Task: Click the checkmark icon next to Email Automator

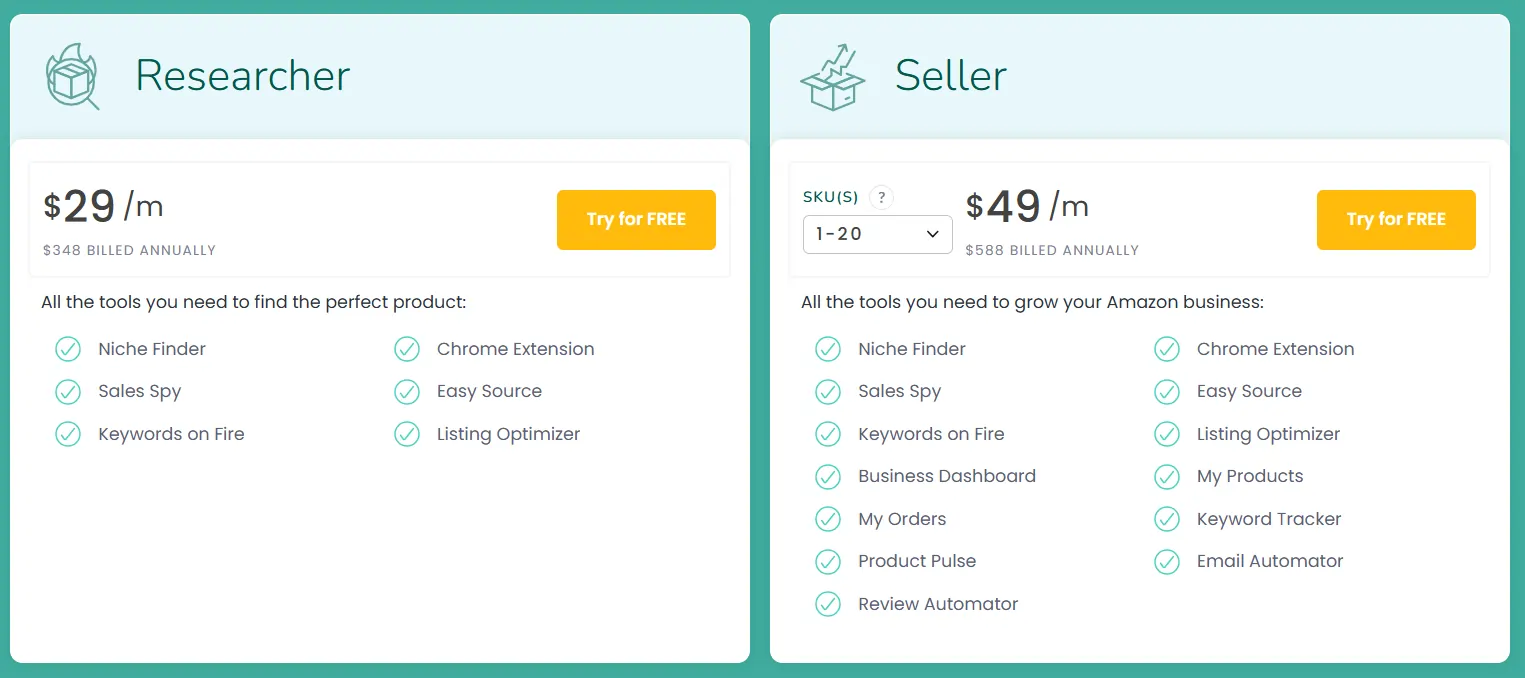Action: click(1167, 562)
